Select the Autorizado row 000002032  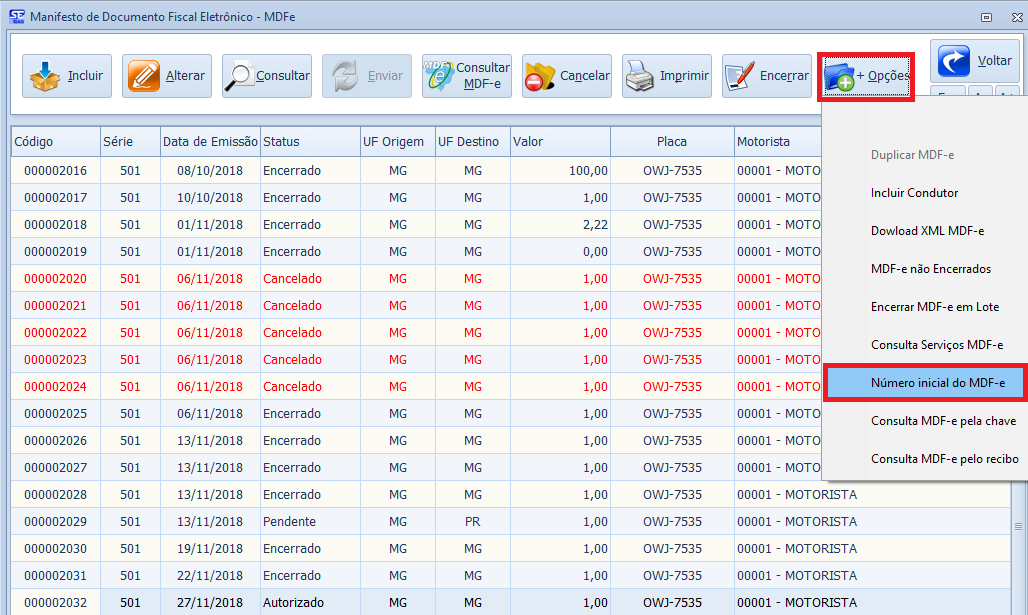click(x=293, y=602)
